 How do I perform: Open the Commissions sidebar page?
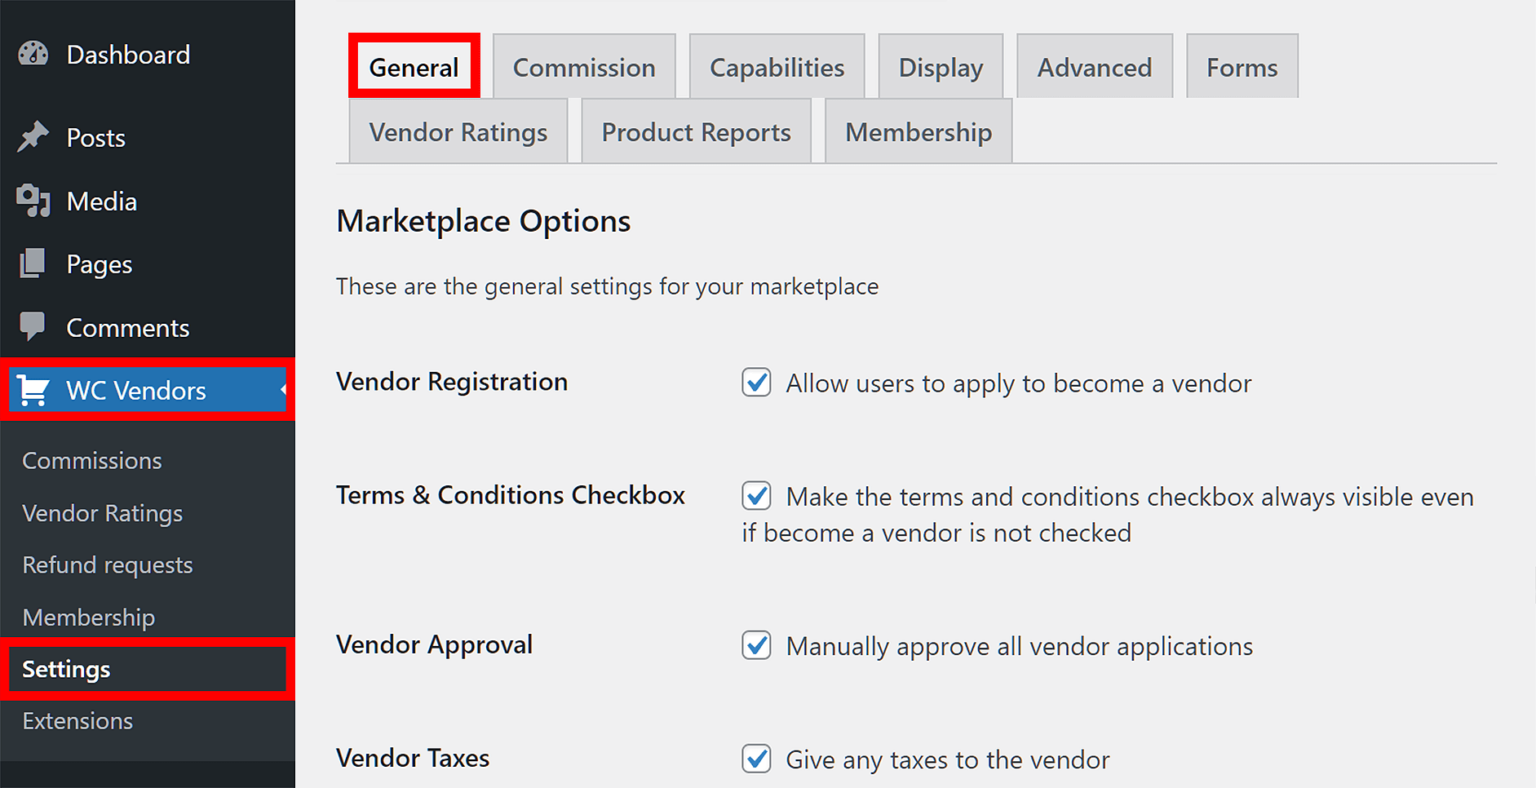coord(92,460)
